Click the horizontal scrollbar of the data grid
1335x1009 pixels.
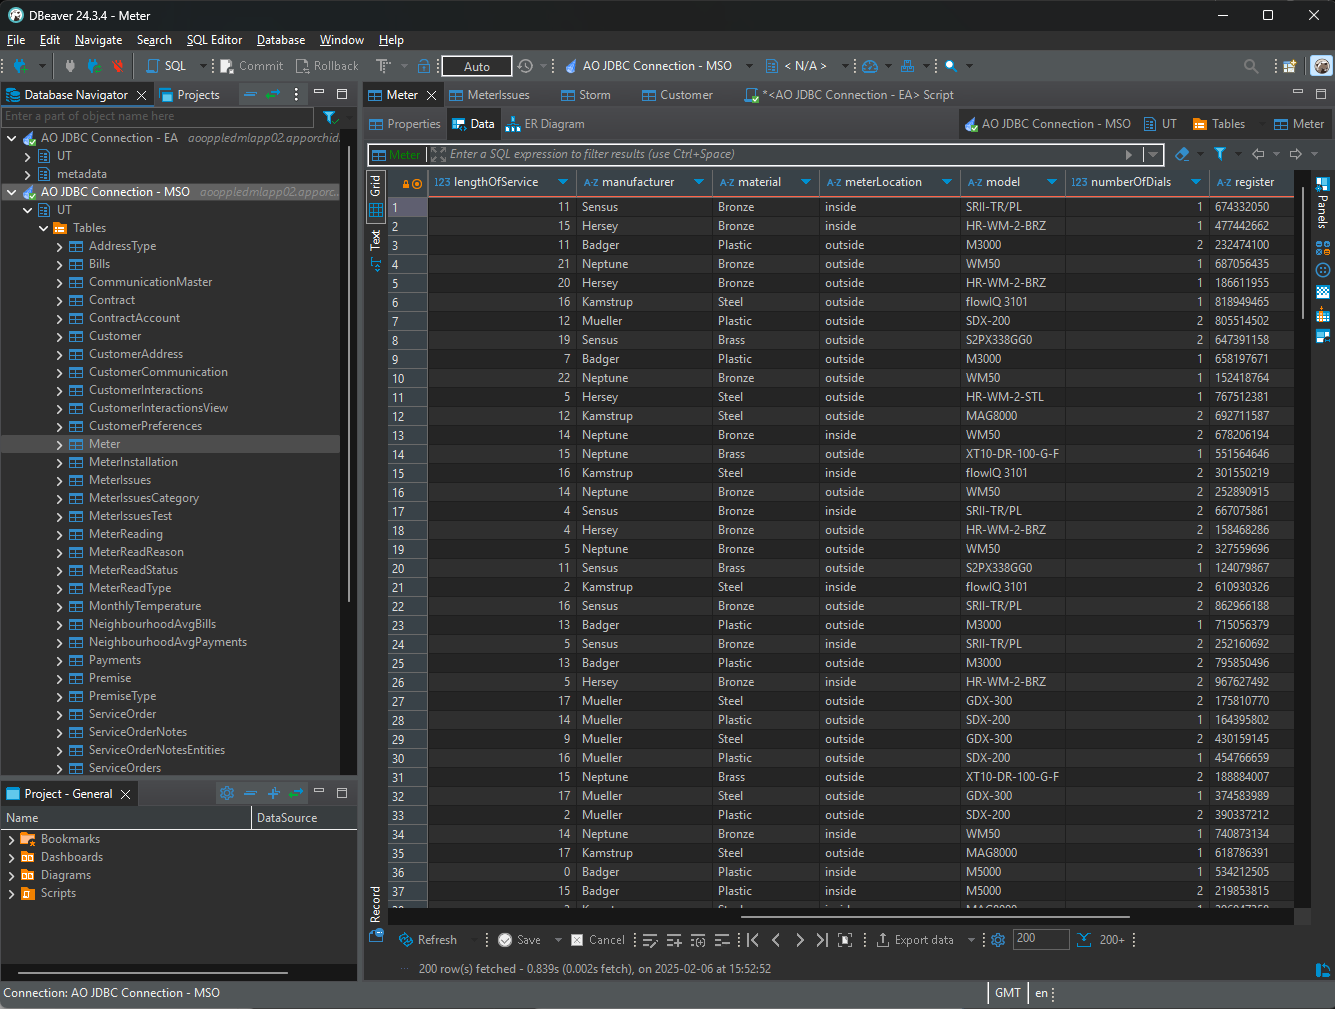pos(935,916)
